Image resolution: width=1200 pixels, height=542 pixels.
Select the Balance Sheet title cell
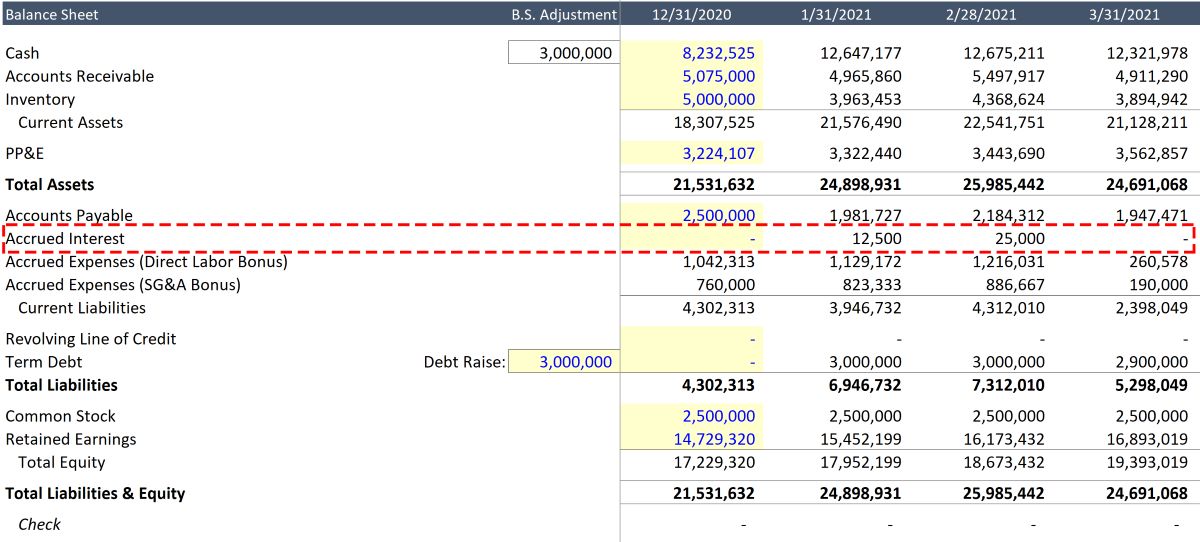(52, 14)
